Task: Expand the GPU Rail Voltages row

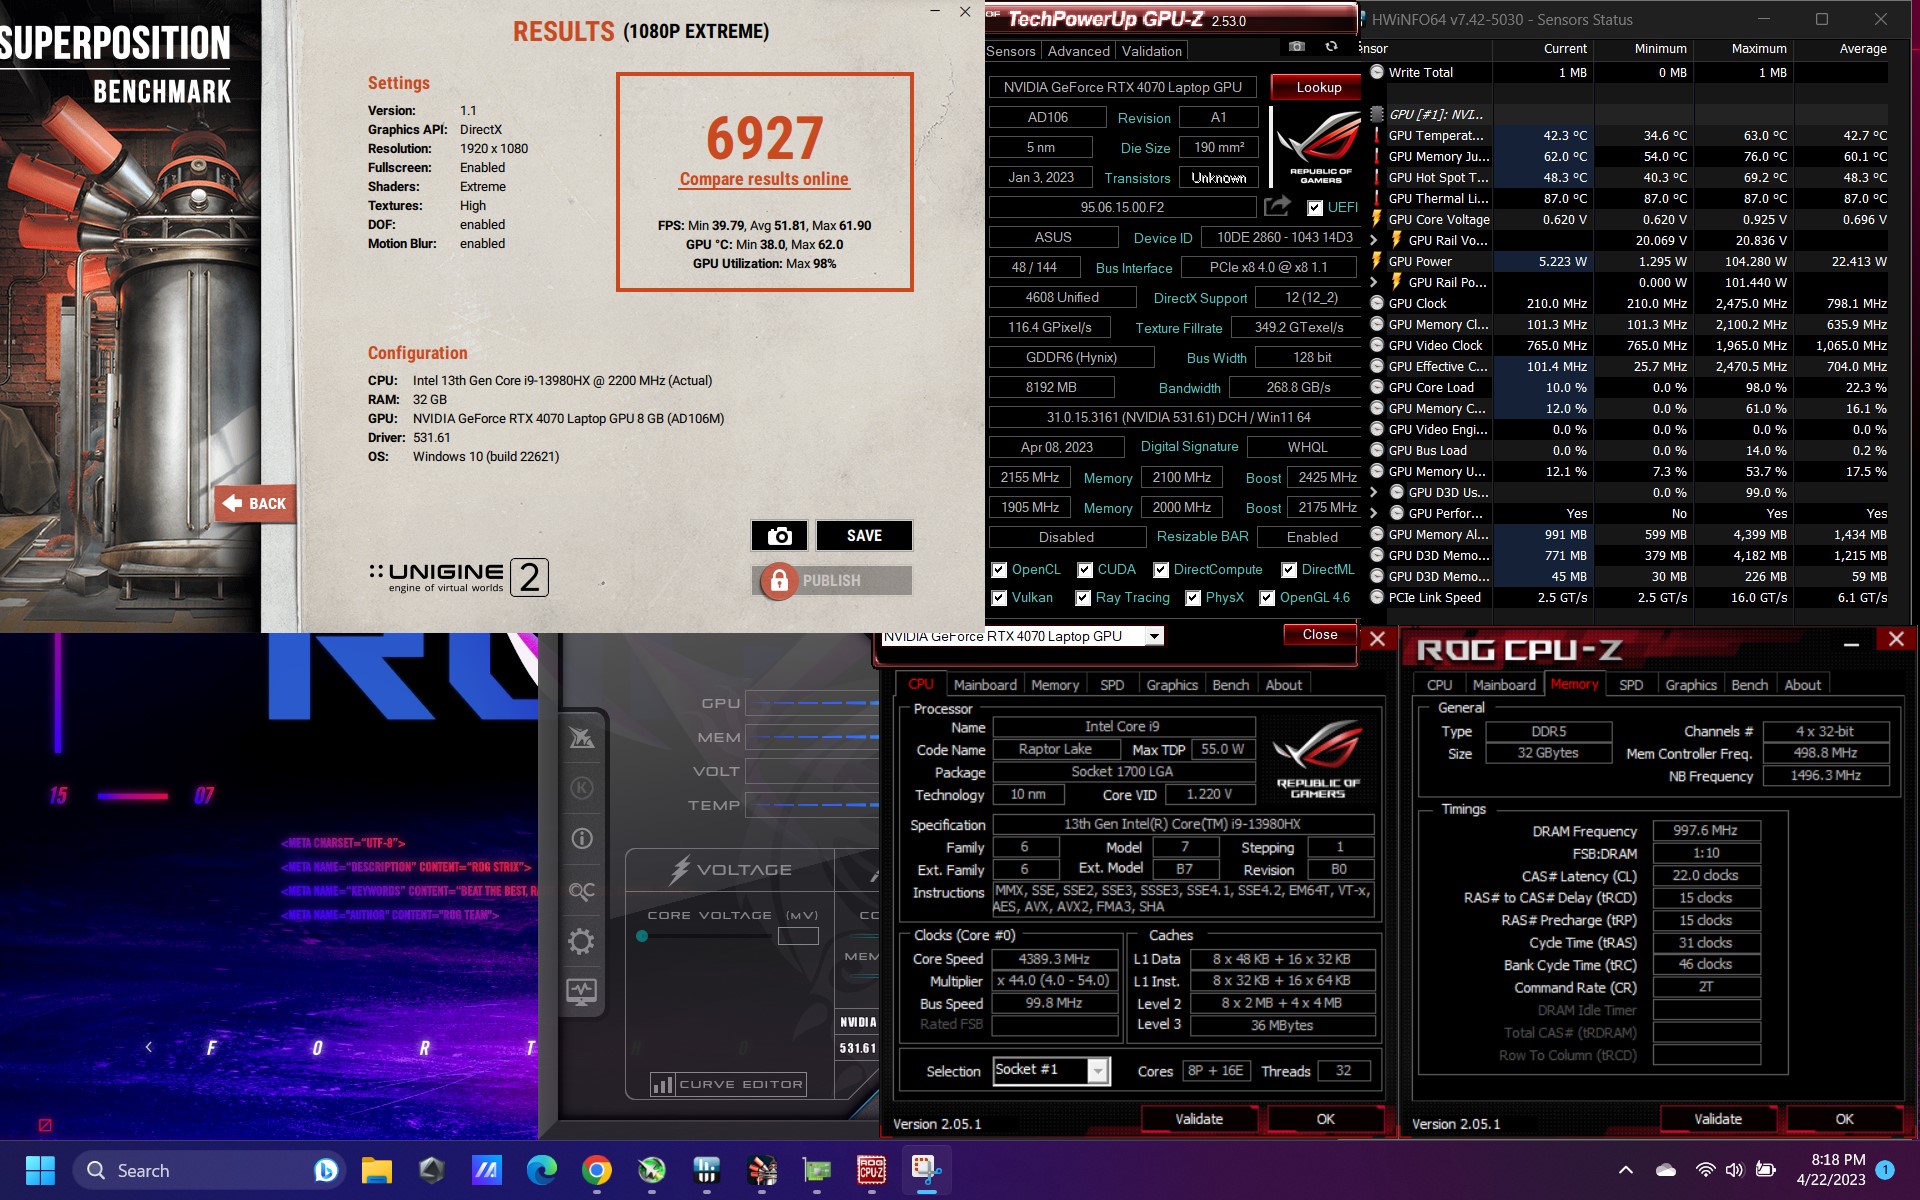Action: [x=1374, y=240]
